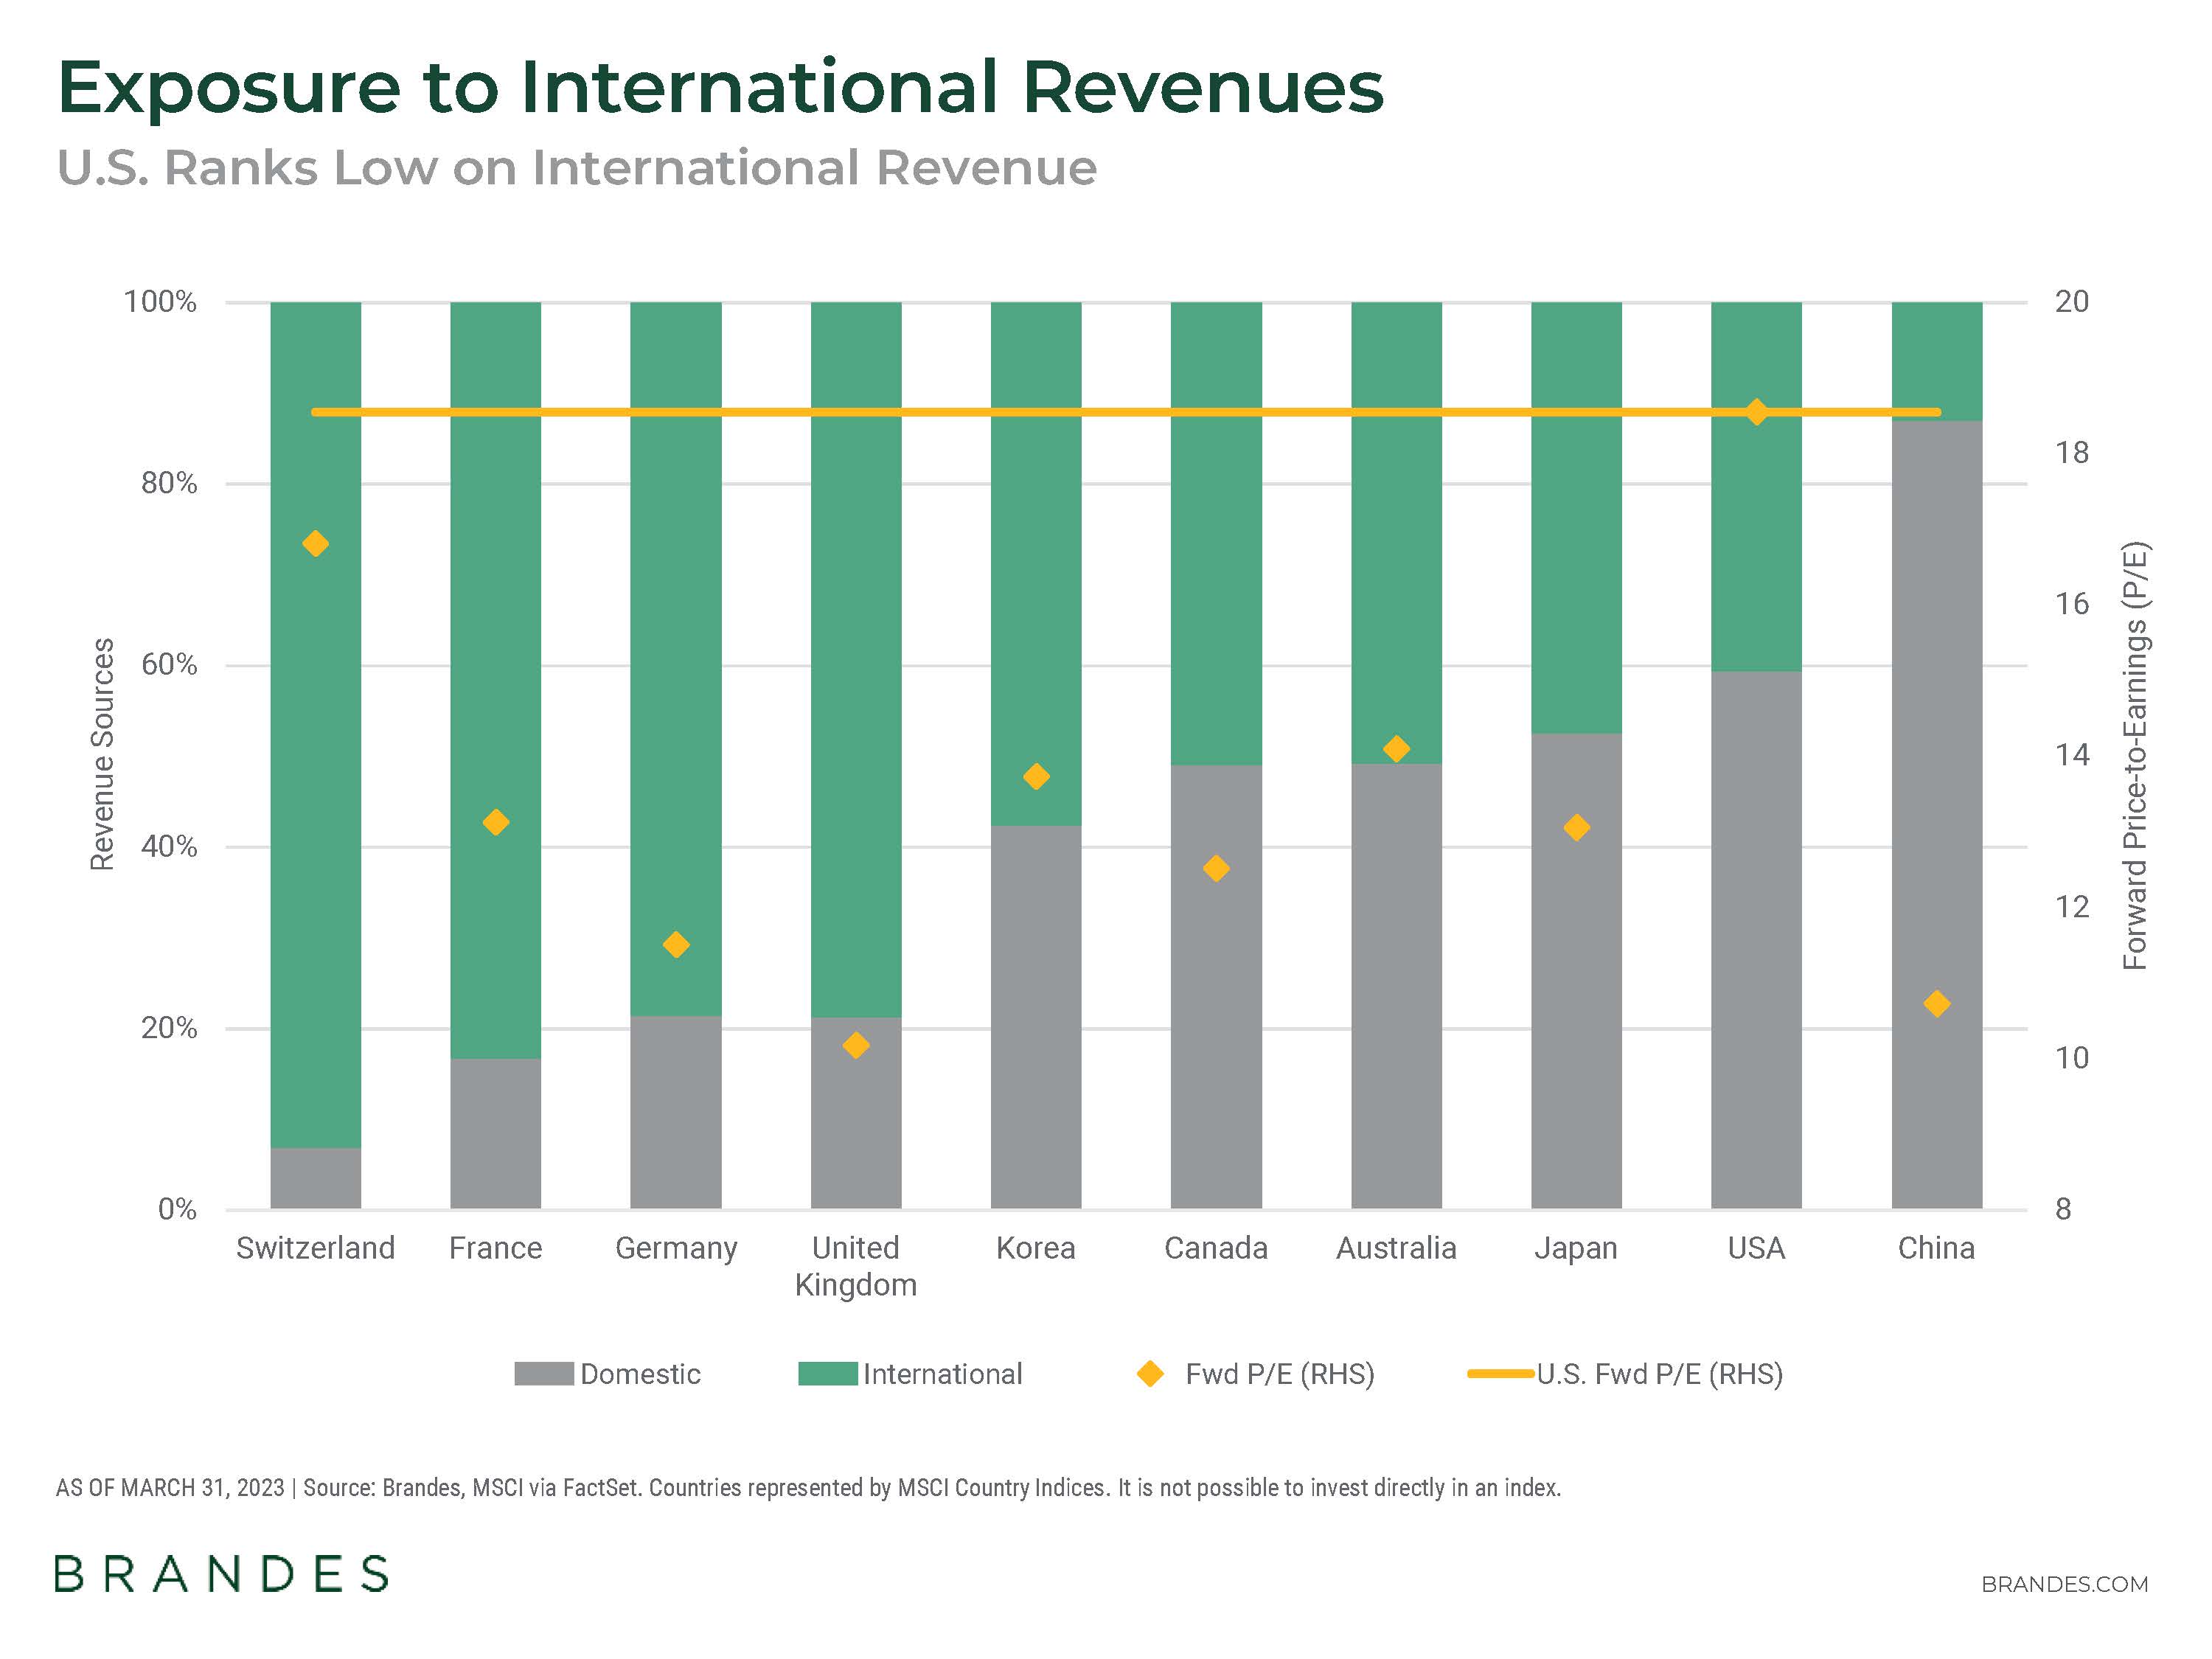
Task: Click the Domestic gray legend swatch
Action: (x=544, y=1373)
